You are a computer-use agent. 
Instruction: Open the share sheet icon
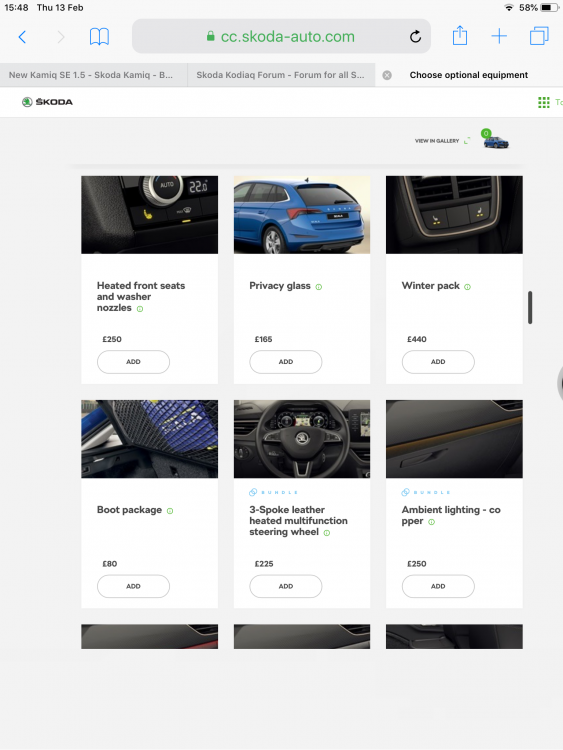click(460, 36)
